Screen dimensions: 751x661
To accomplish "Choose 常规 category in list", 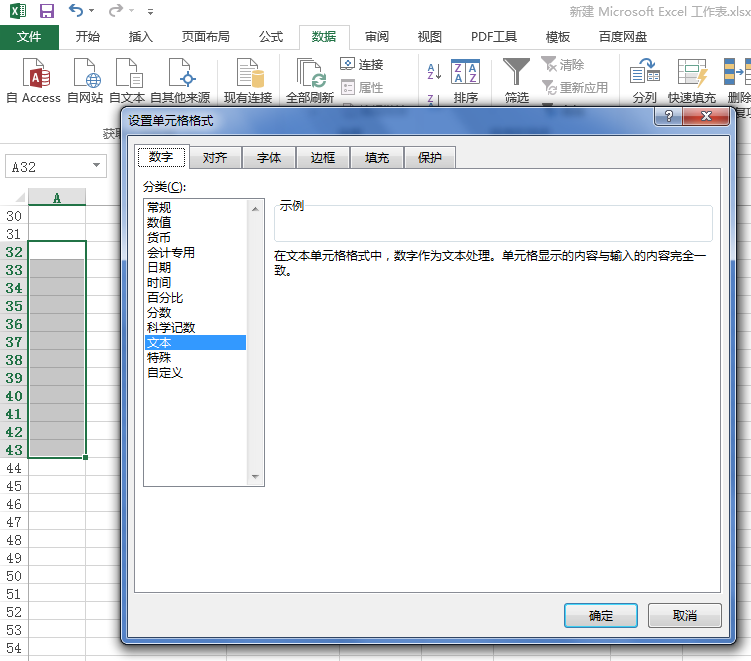I will click(195, 207).
